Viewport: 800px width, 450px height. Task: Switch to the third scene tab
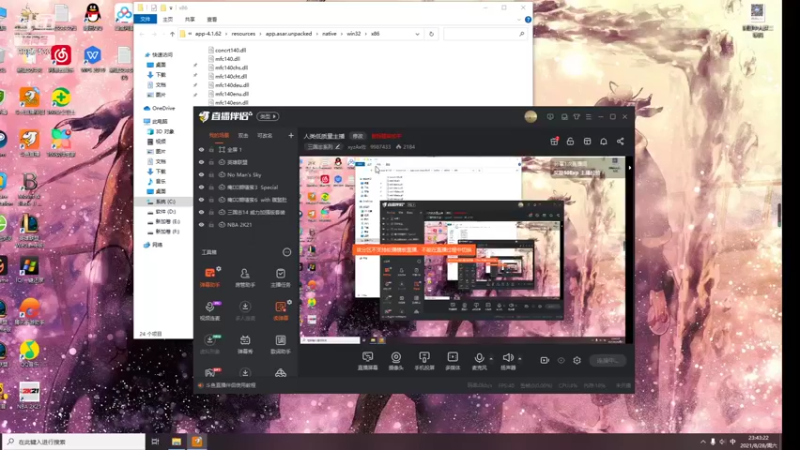(265, 136)
